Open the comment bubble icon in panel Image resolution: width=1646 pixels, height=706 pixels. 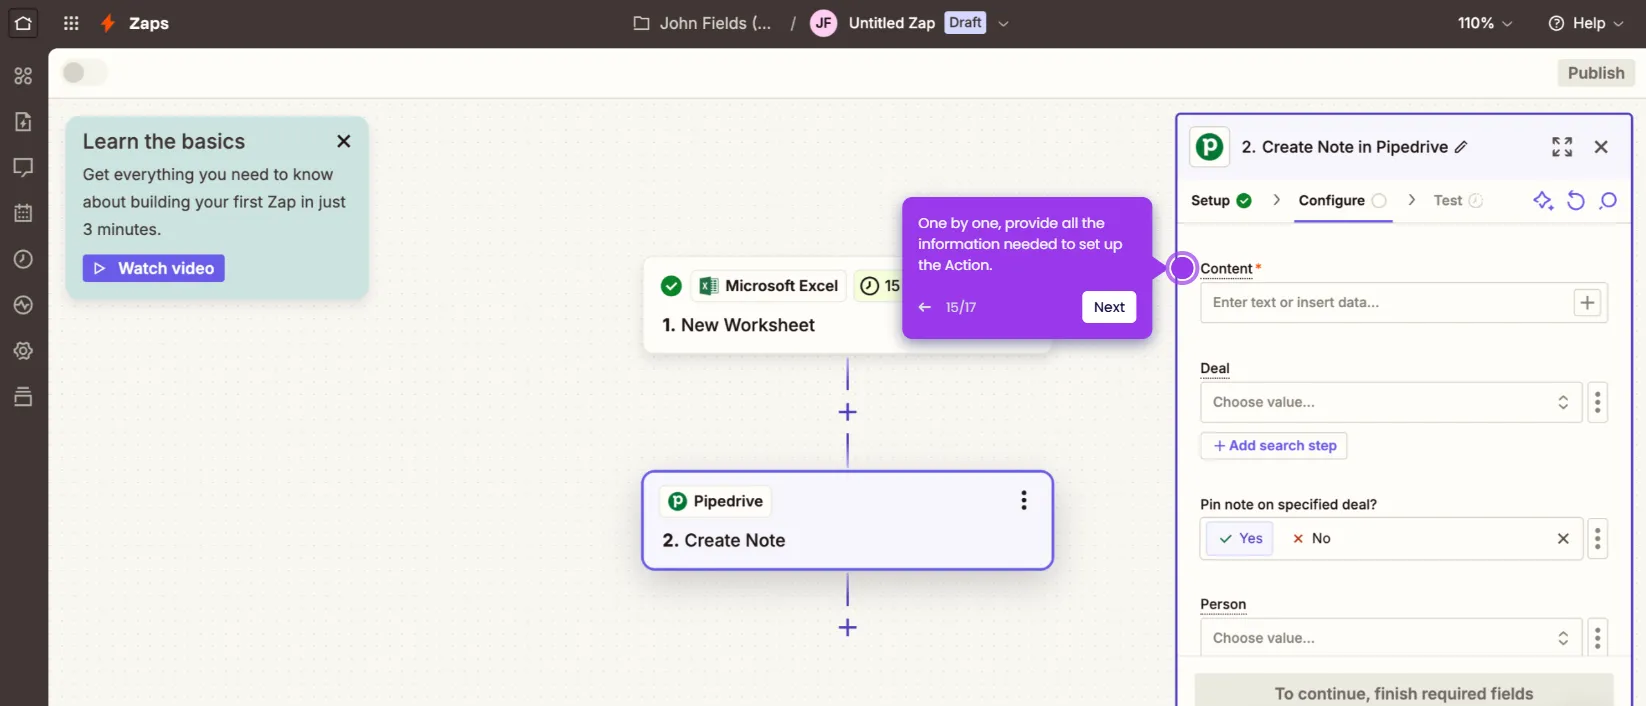(1608, 201)
